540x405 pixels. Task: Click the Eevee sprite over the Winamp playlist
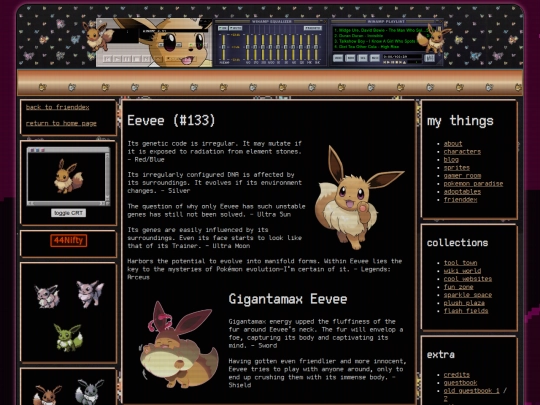tap(435, 38)
